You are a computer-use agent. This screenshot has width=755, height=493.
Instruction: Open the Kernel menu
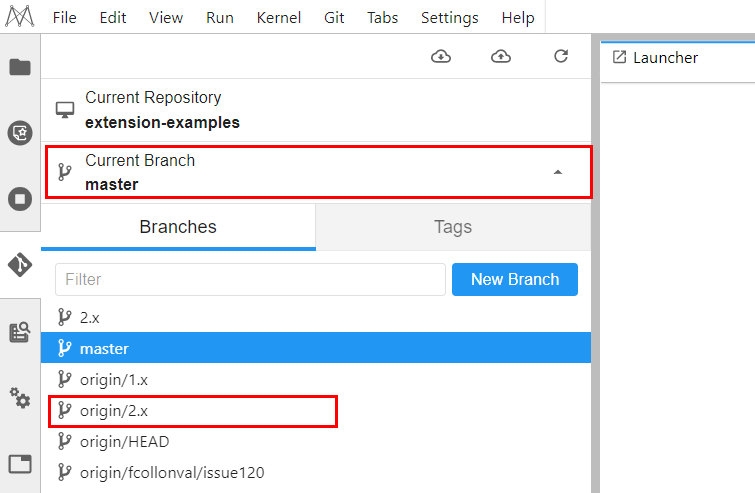(x=279, y=18)
